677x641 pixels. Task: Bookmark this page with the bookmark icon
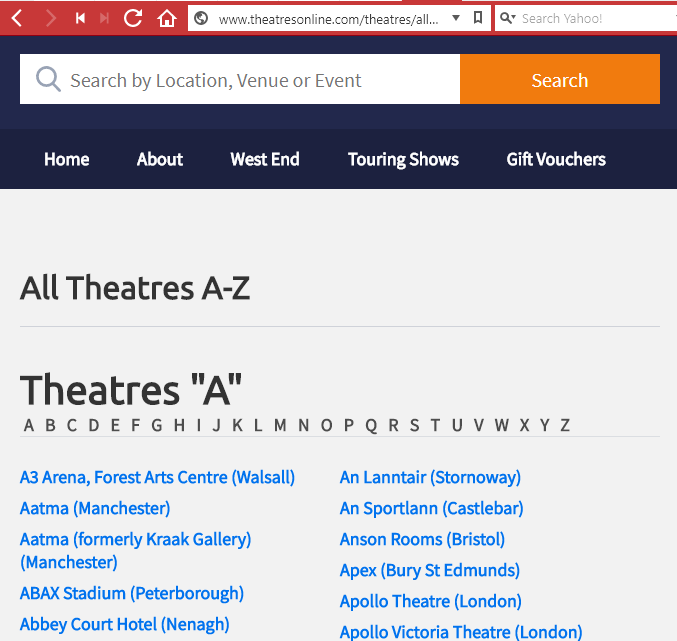point(478,18)
